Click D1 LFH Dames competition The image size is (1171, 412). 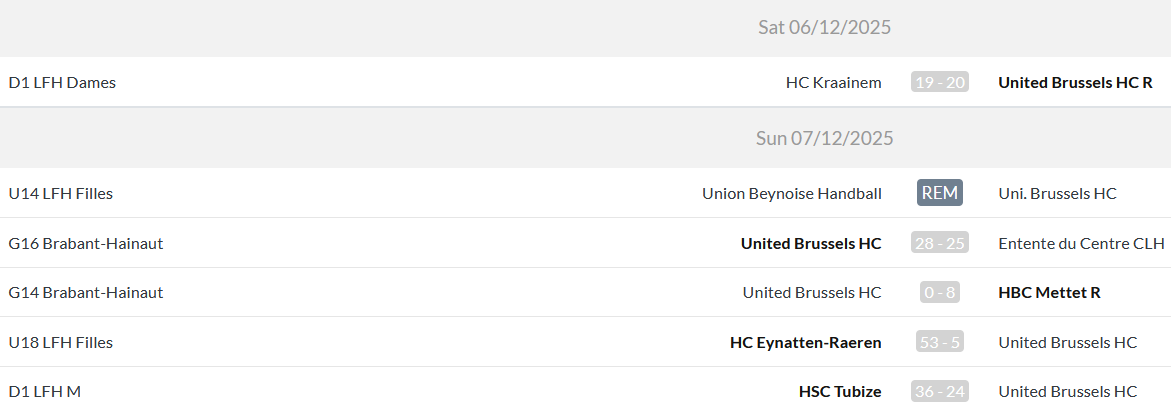(62, 82)
